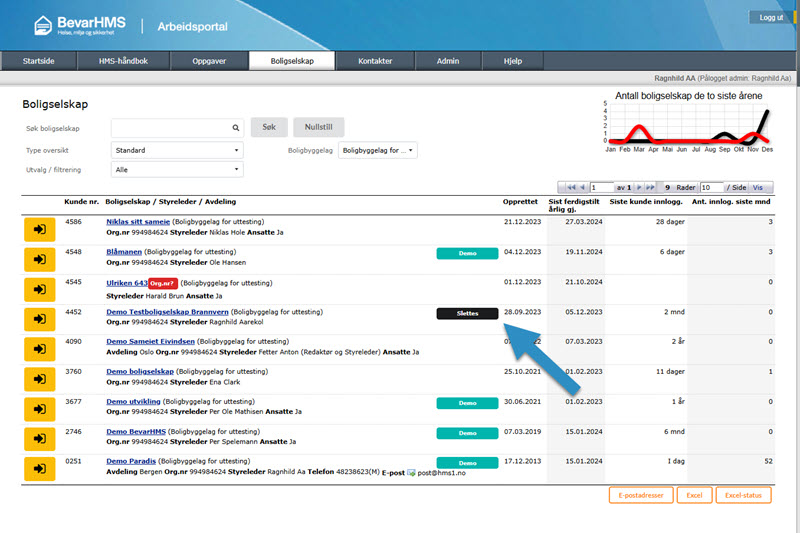Click login arrow icon for Blåmanen row

coord(39,258)
